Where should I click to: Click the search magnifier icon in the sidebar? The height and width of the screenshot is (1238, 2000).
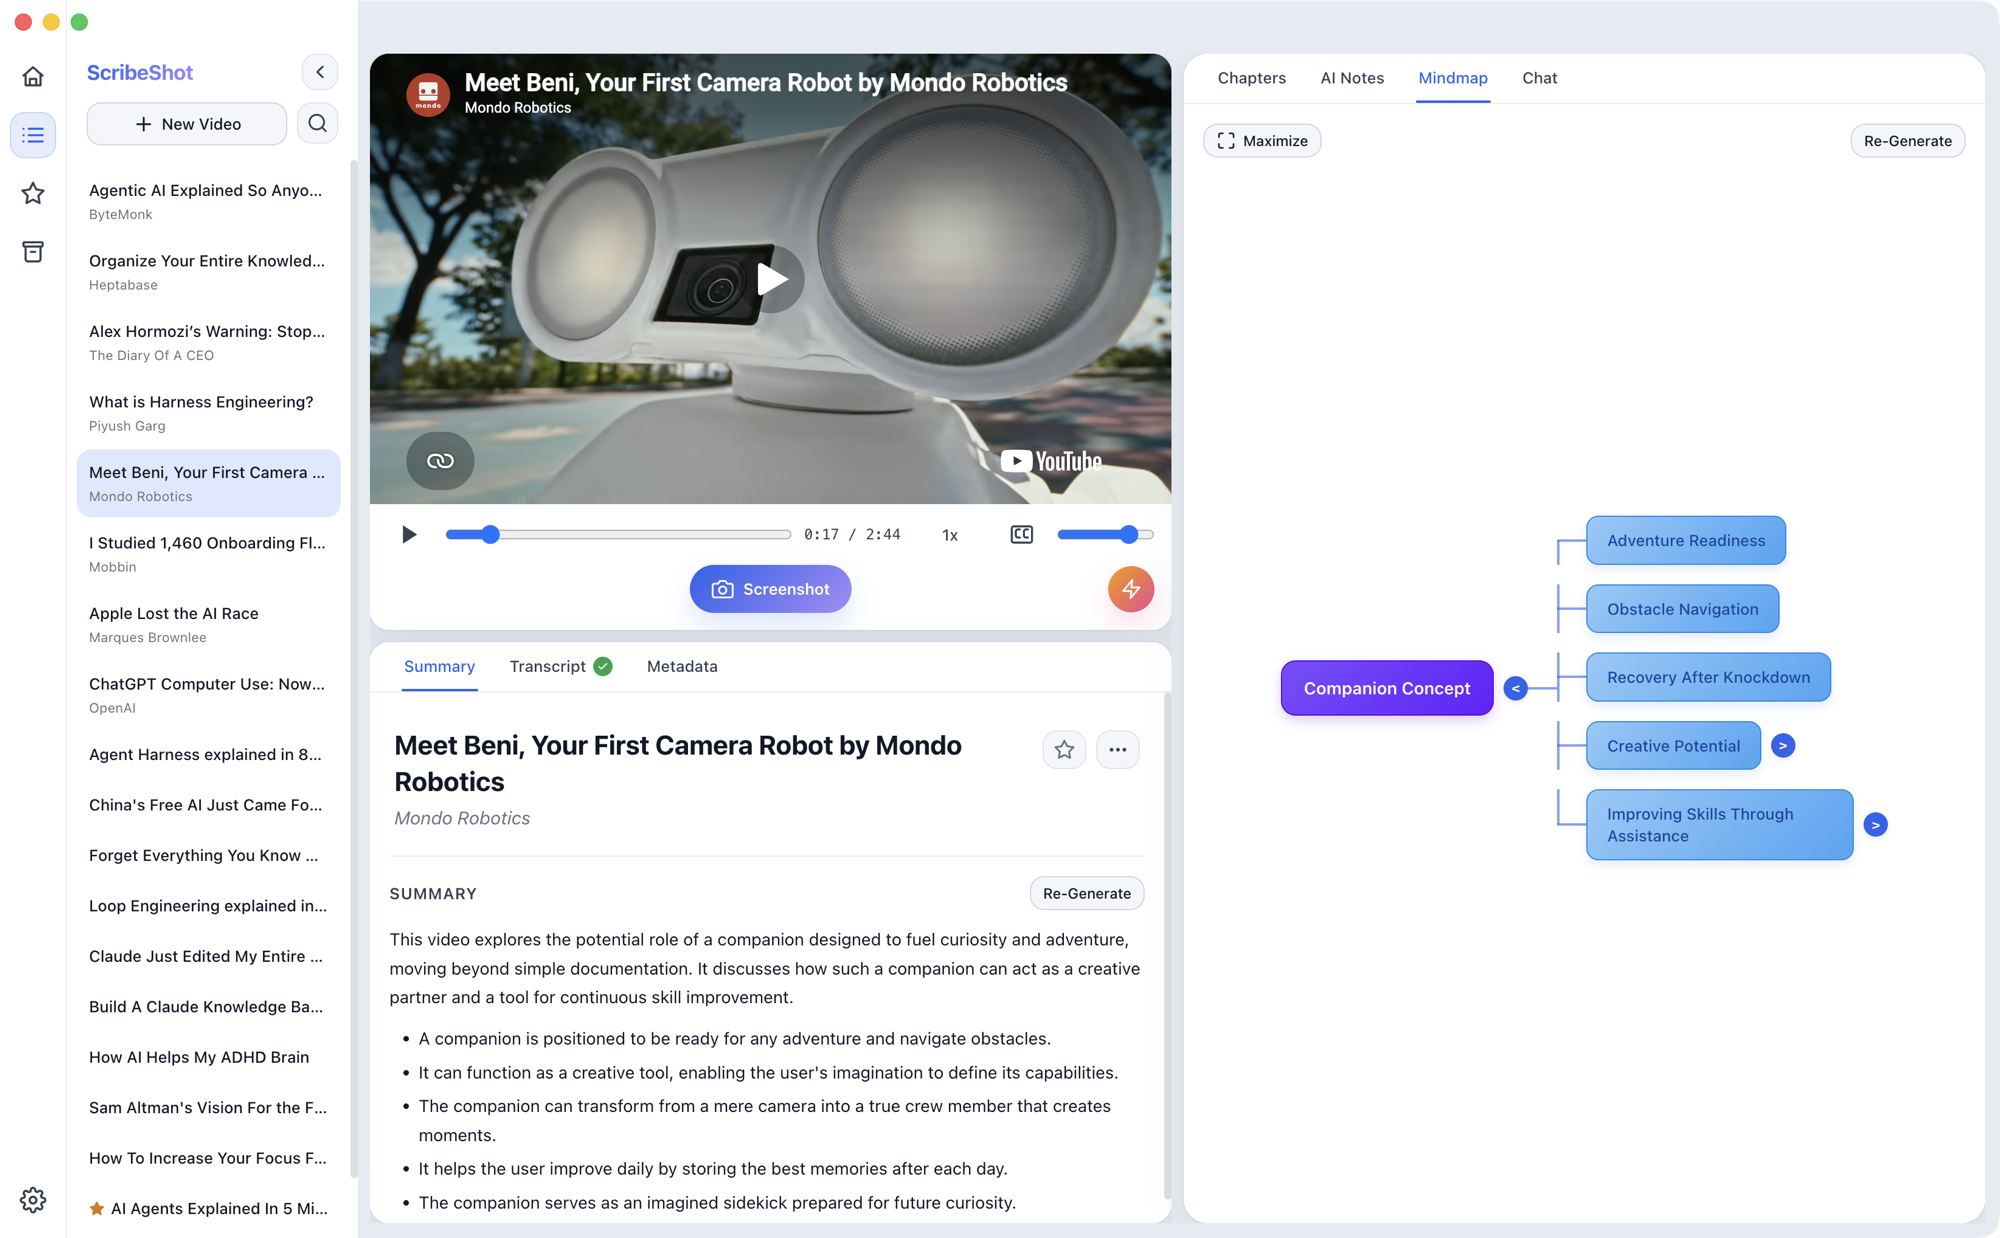coord(318,123)
